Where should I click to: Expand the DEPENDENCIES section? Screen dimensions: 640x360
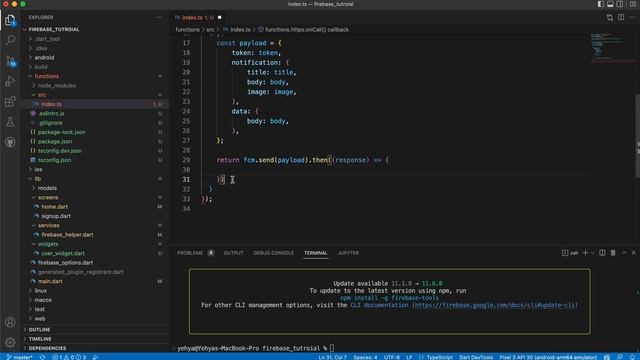point(47,348)
